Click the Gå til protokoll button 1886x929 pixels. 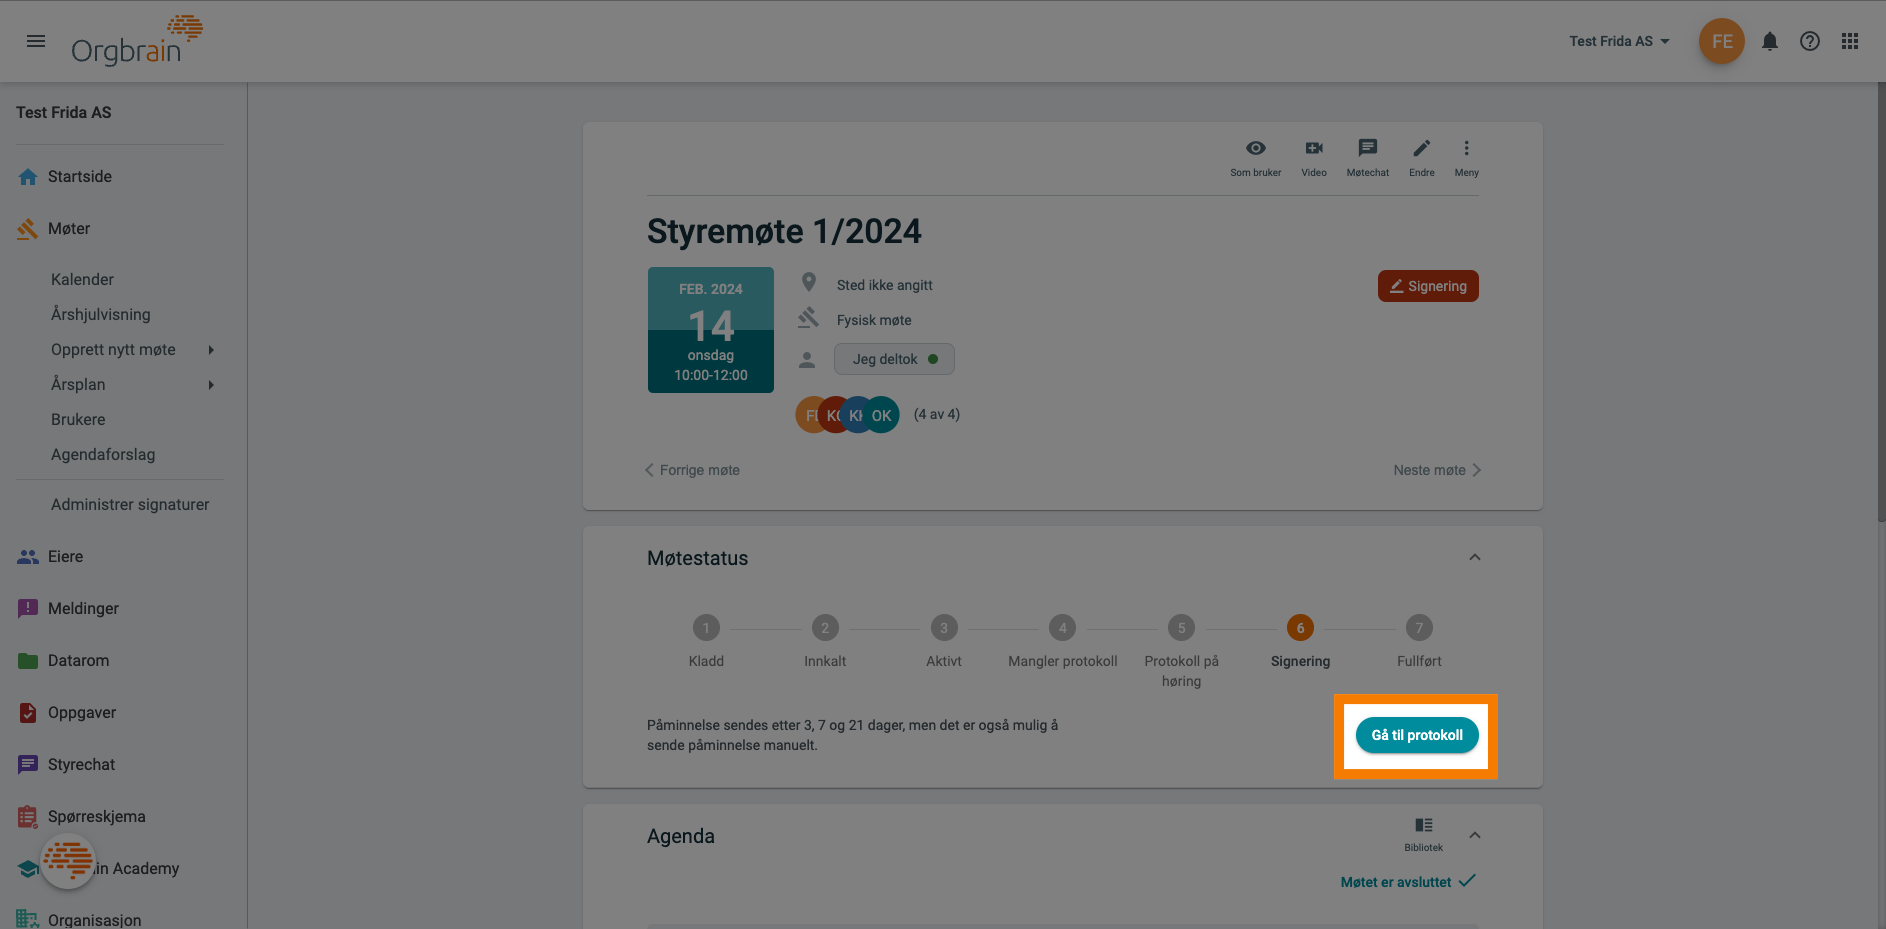(1417, 735)
